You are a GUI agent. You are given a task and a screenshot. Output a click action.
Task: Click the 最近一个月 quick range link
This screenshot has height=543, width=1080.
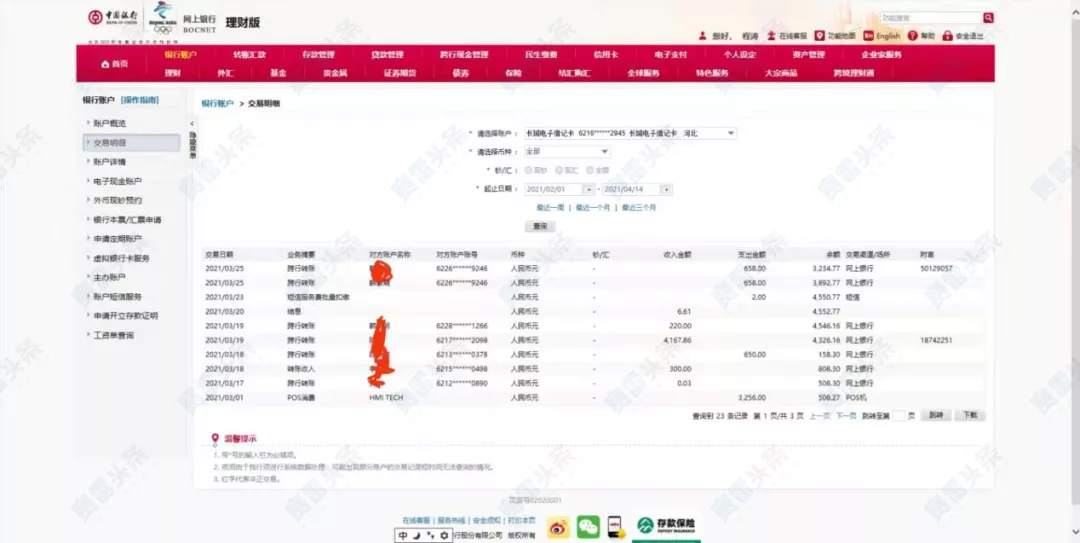pyautogui.click(x=593, y=207)
